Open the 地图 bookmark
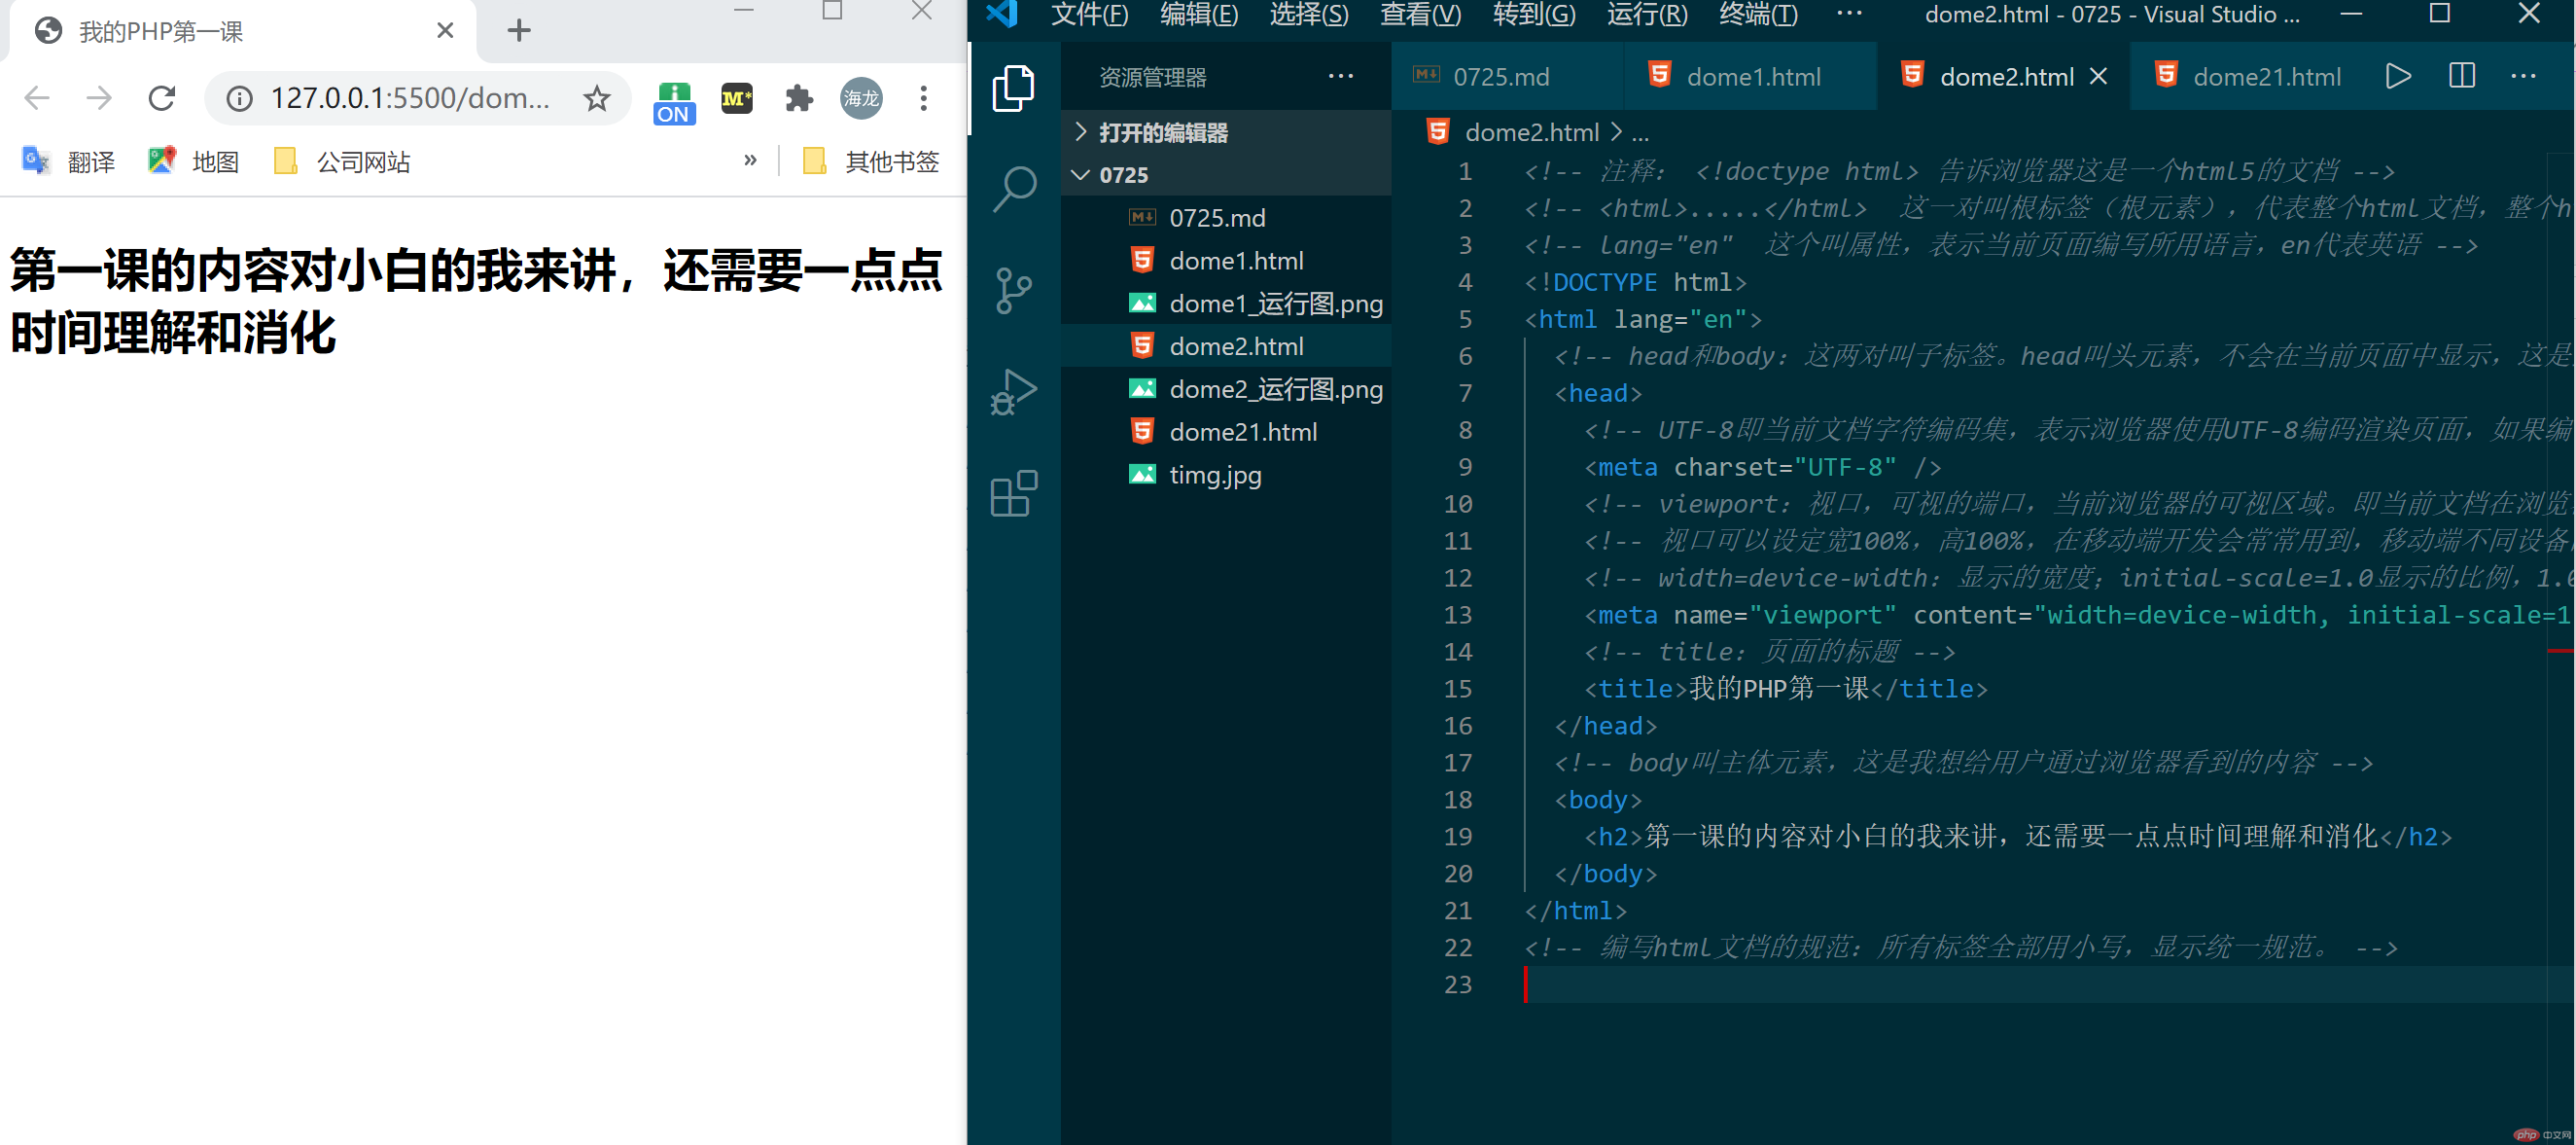Image resolution: width=2576 pixels, height=1145 pixels. pos(193,161)
